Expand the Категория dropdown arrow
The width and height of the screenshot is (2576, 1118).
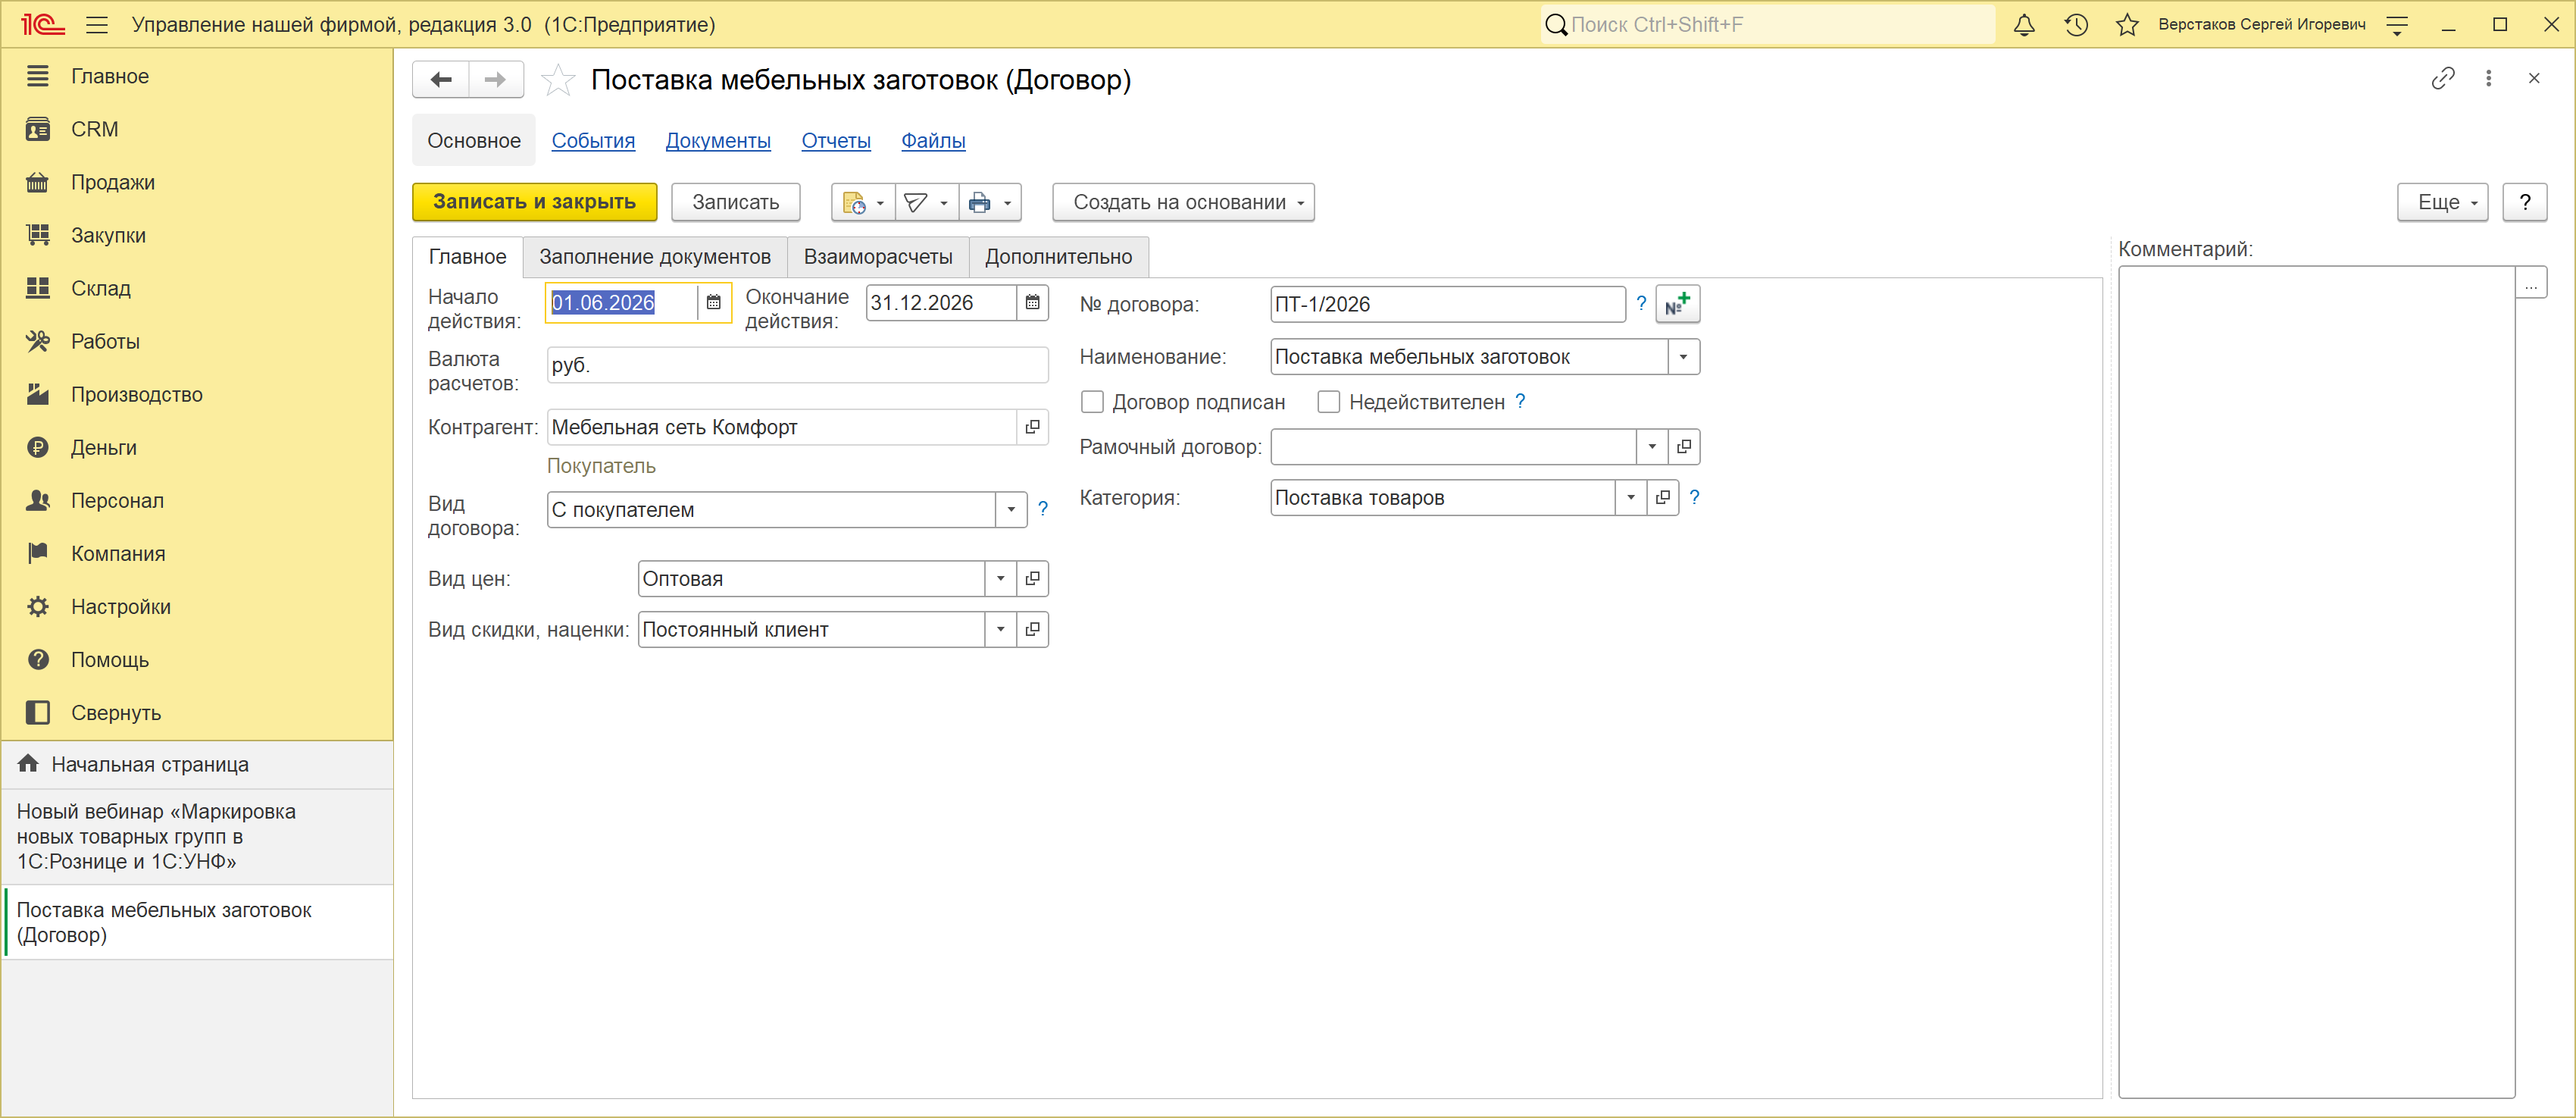point(1631,498)
